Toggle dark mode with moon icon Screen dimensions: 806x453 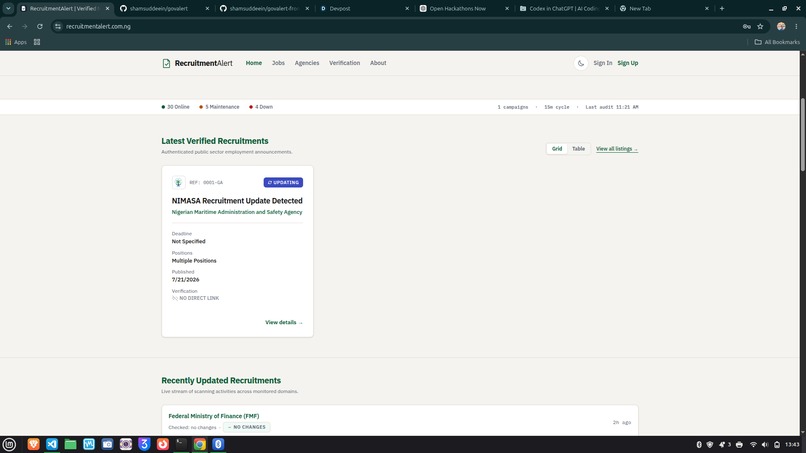click(x=580, y=63)
